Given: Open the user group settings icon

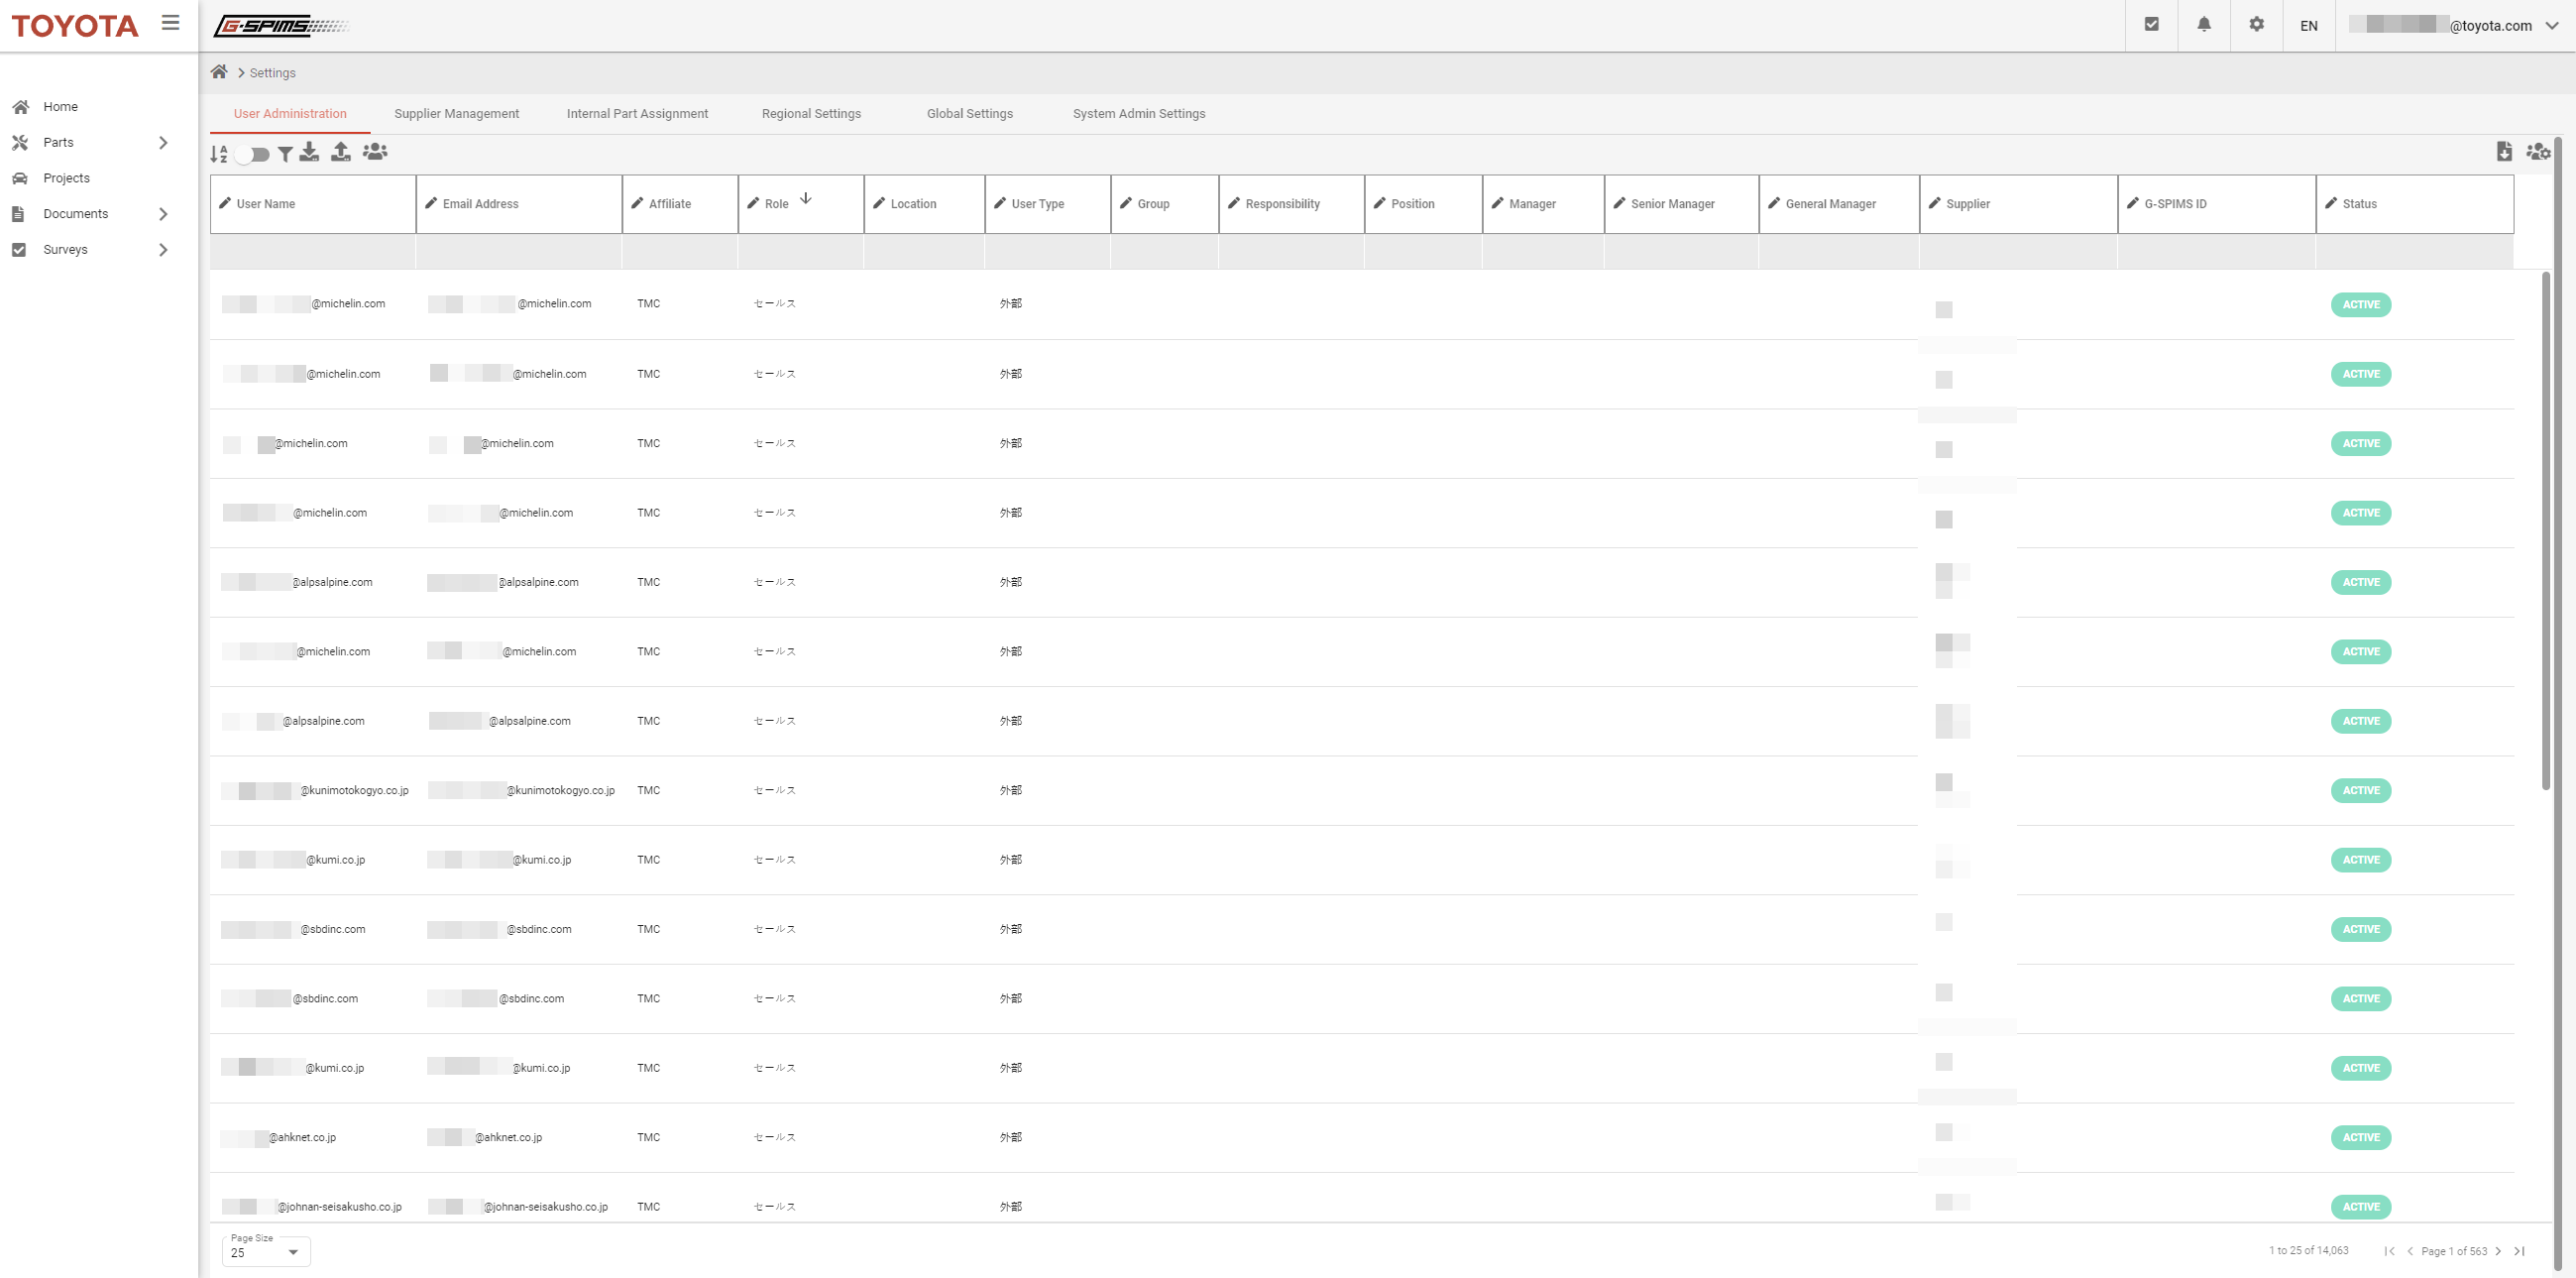Looking at the screenshot, I should 2538,152.
